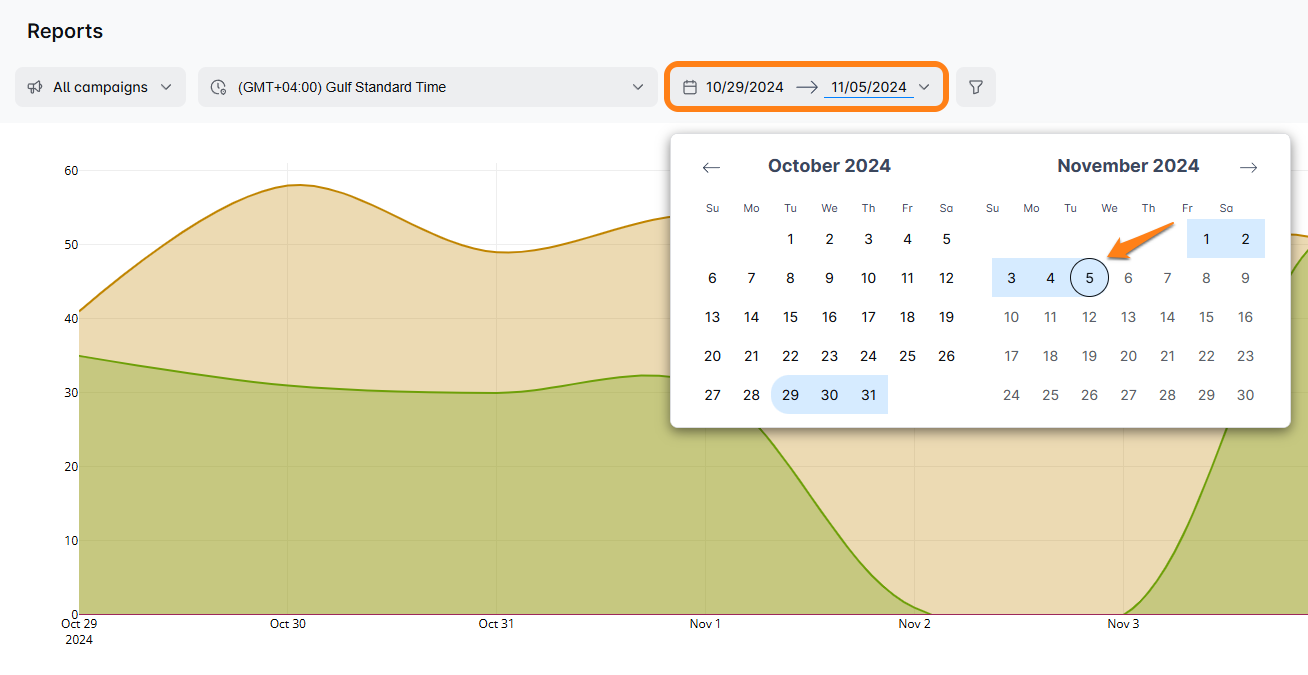This screenshot has width=1308, height=675.
Task: Click the calendar icon in date range
Action: point(689,87)
